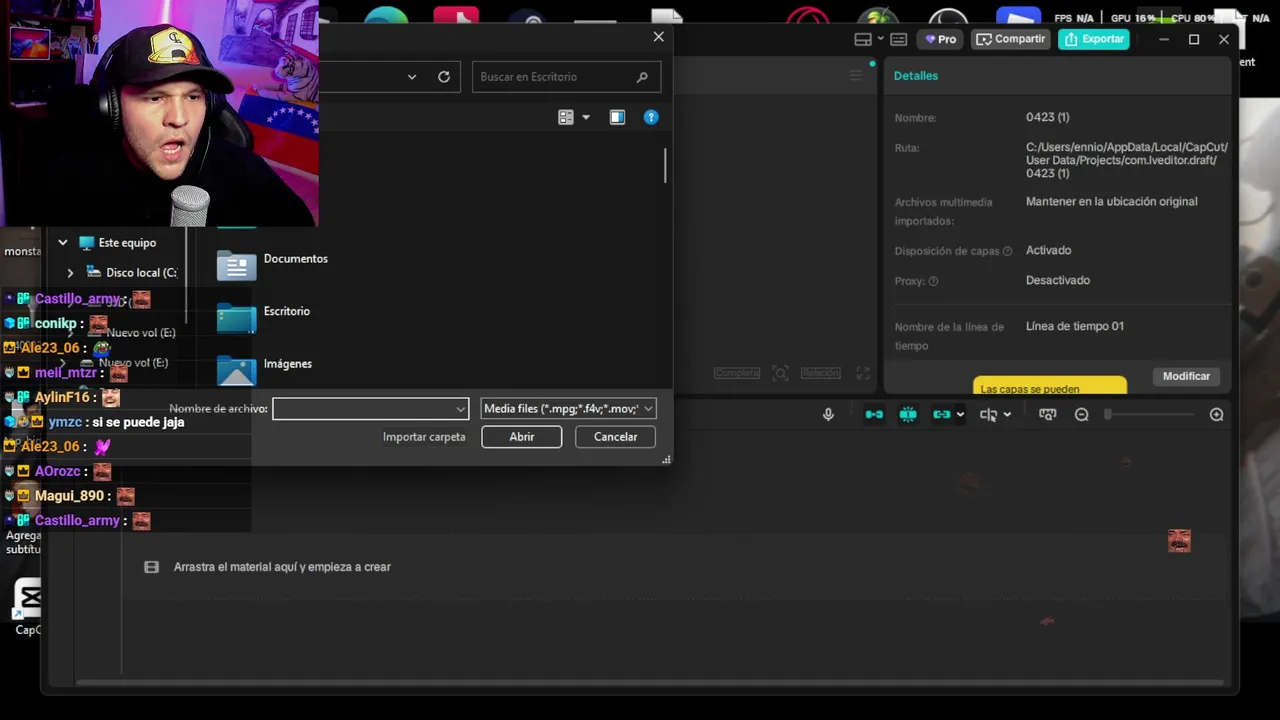Open dropdown arrow beside linkage icon
The width and height of the screenshot is (1280, 720).
(960, 414)
